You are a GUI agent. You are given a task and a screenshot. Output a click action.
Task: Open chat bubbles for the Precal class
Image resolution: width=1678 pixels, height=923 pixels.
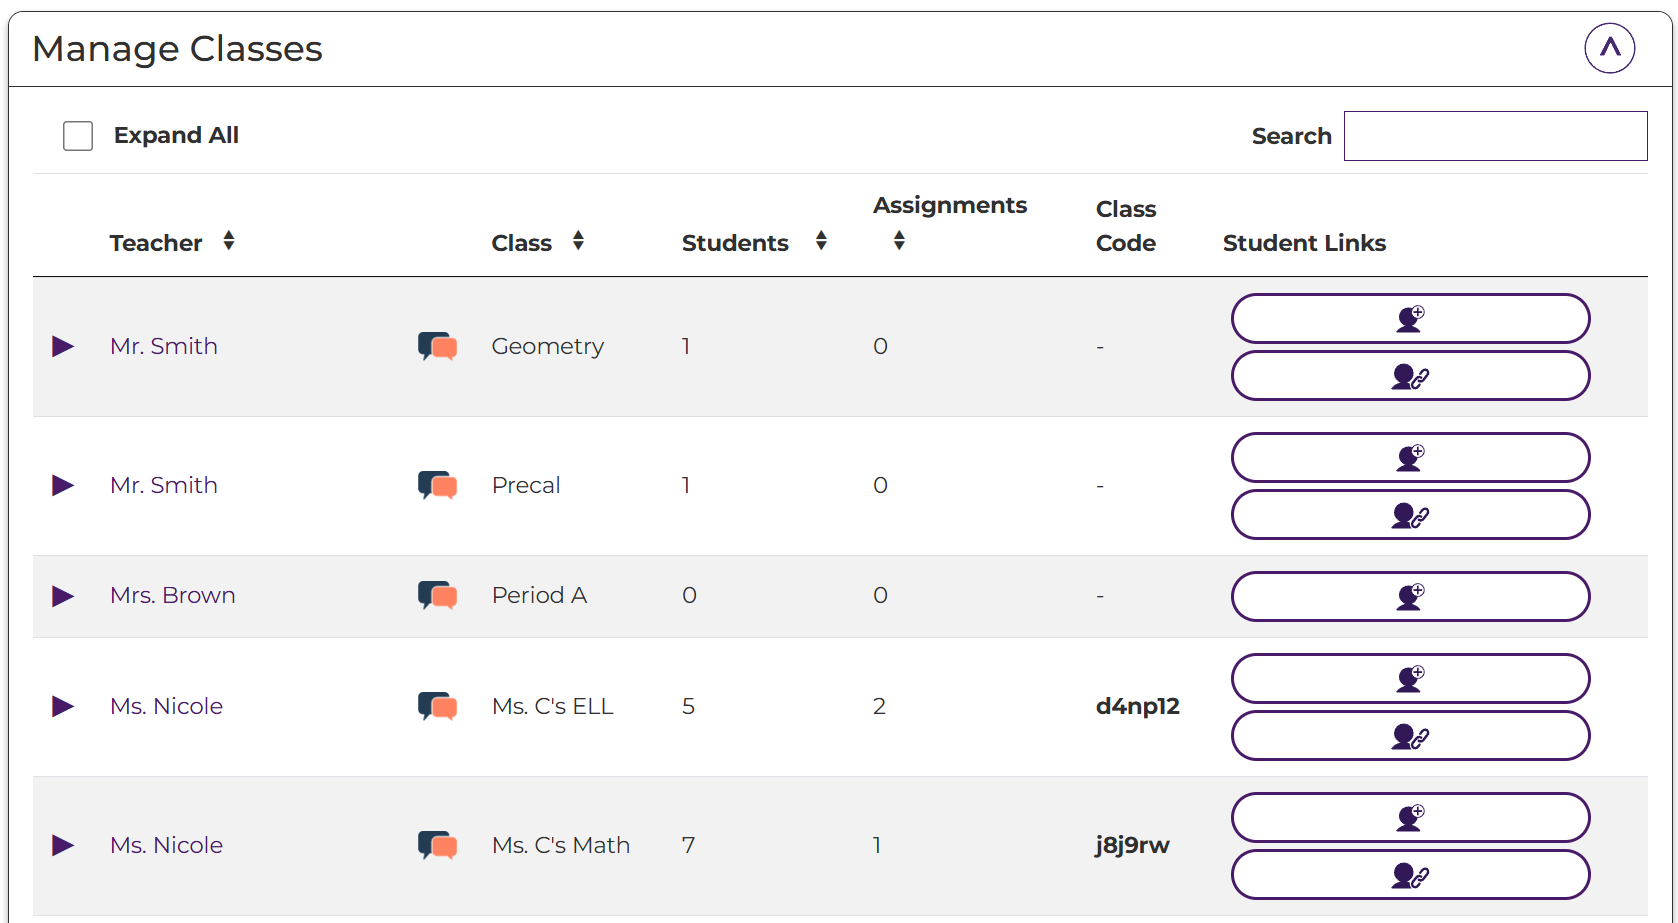click(x=437, y=485)
